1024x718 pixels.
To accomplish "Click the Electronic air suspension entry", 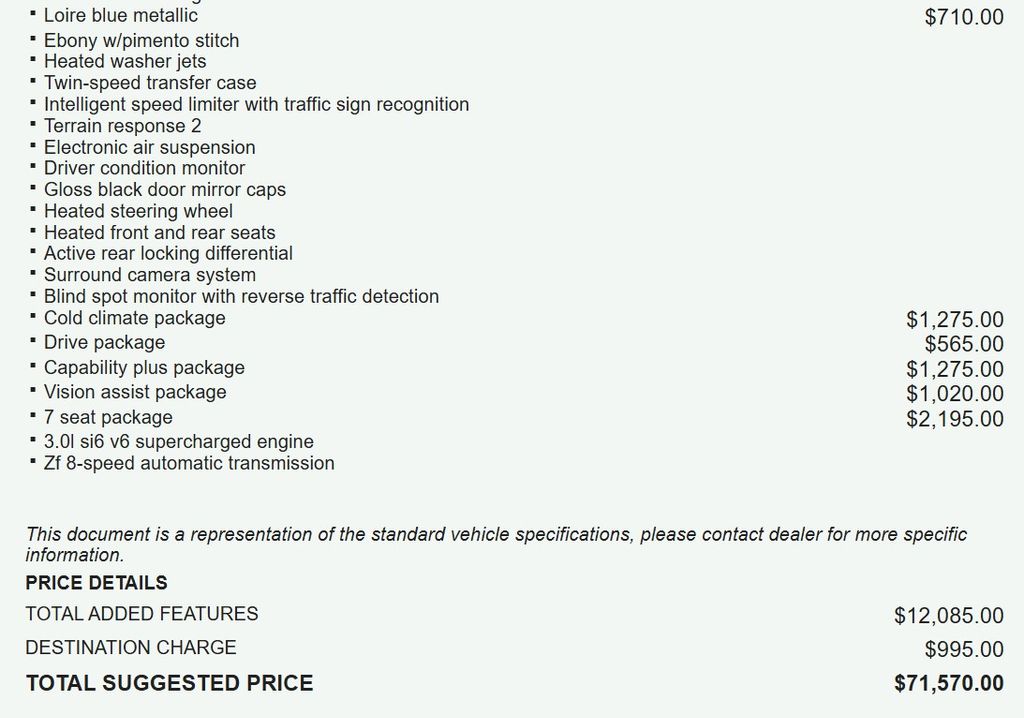I will 149,148.
